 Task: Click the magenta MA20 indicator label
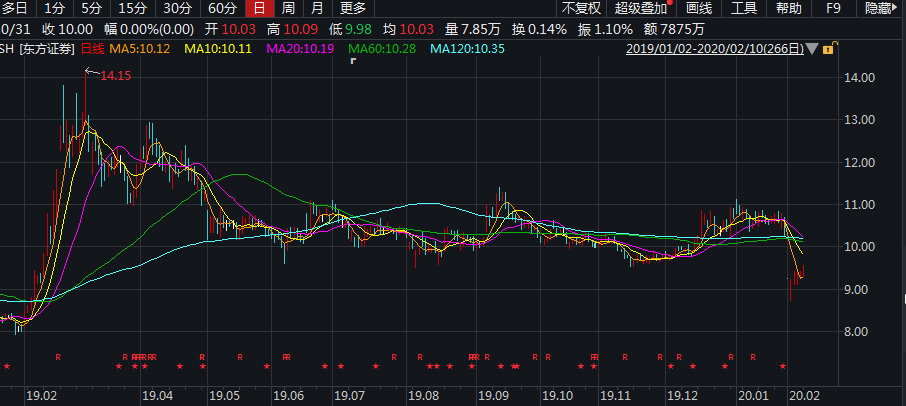click(x=307, y=49)
